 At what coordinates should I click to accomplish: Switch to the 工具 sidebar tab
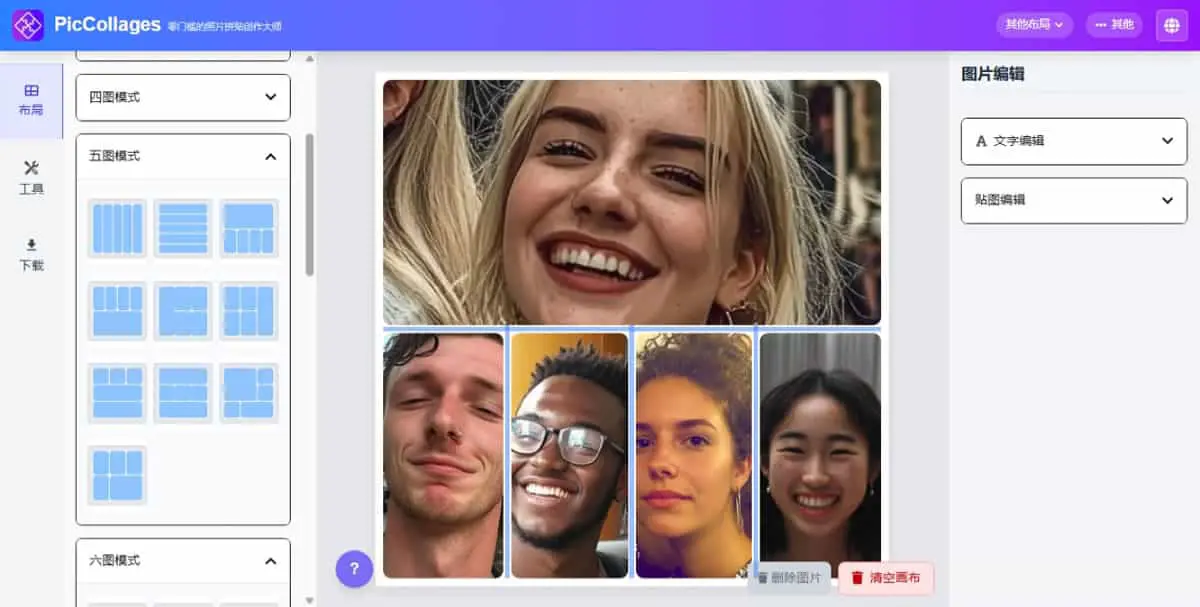coord(31,178)
